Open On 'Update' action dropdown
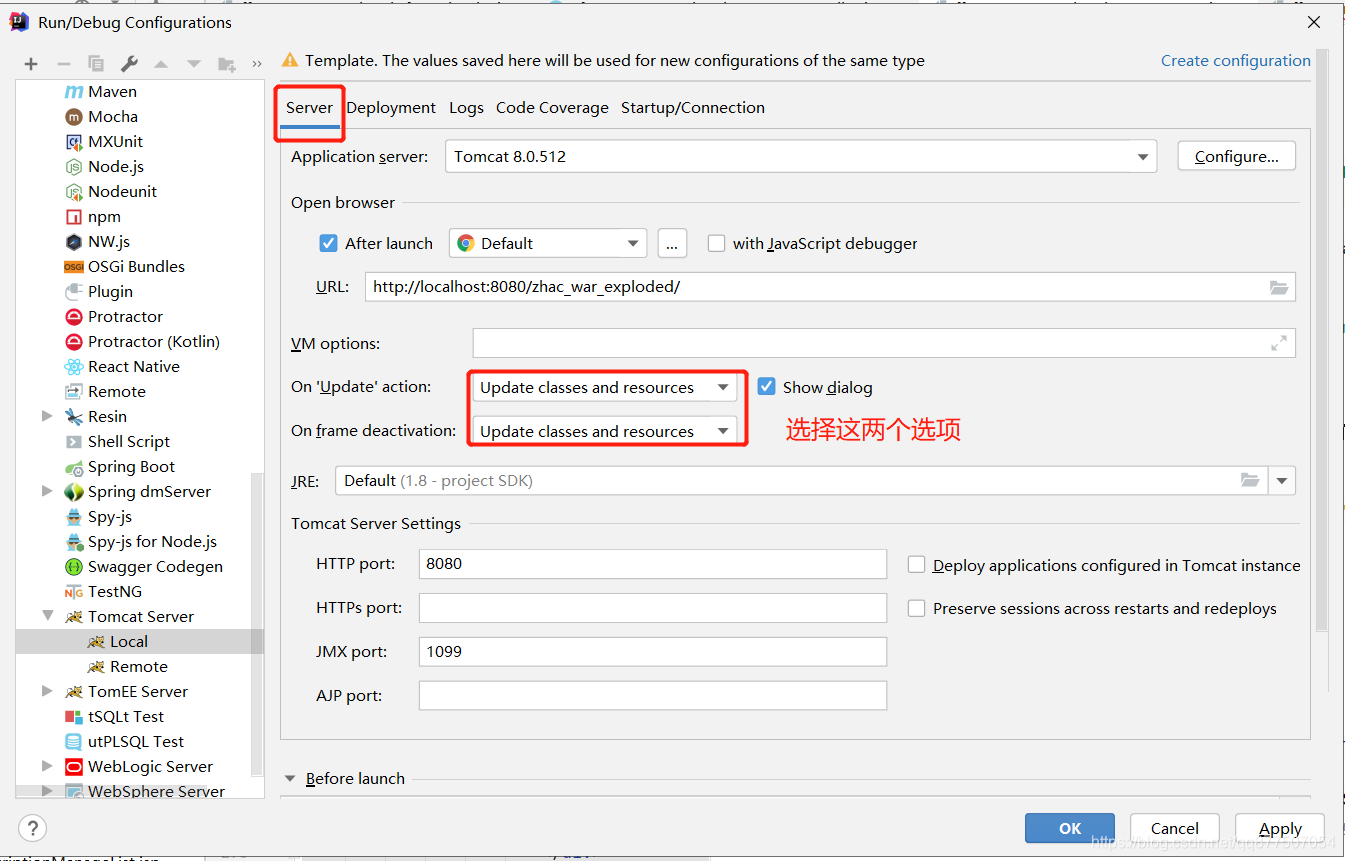 (x=605, y=387)
